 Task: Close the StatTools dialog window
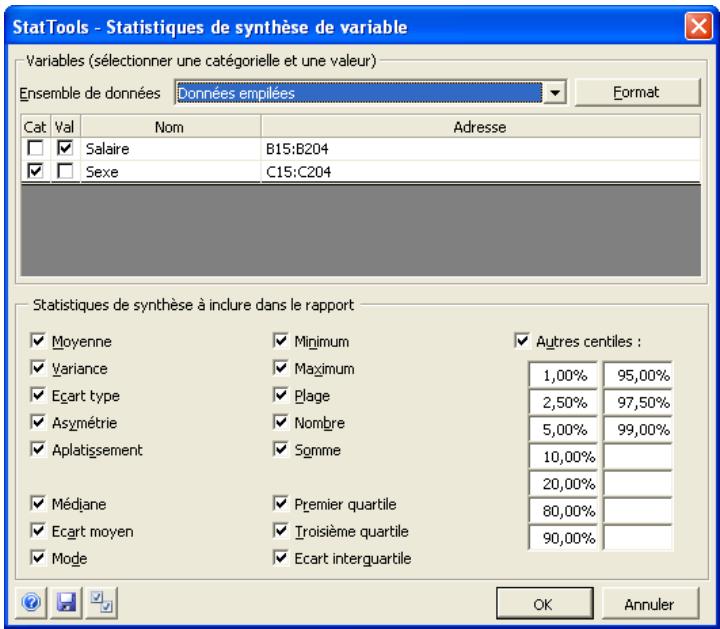point(698,26)
